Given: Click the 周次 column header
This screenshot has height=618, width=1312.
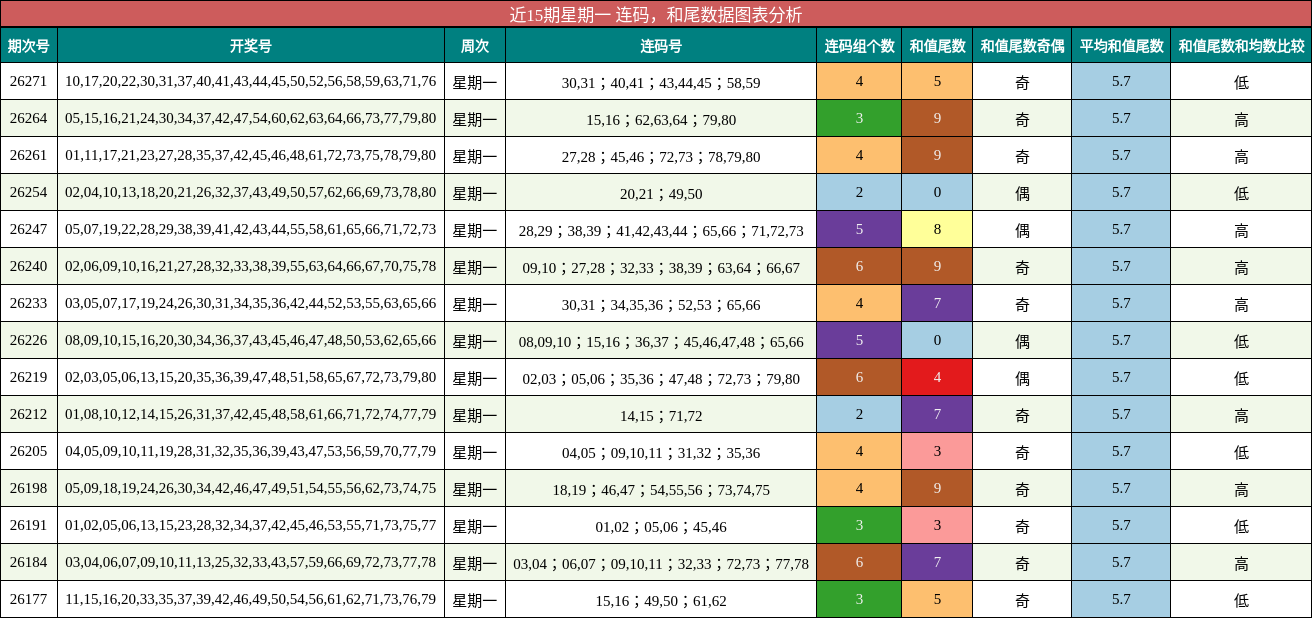Looking at the screenshot, I should (475, 45).
